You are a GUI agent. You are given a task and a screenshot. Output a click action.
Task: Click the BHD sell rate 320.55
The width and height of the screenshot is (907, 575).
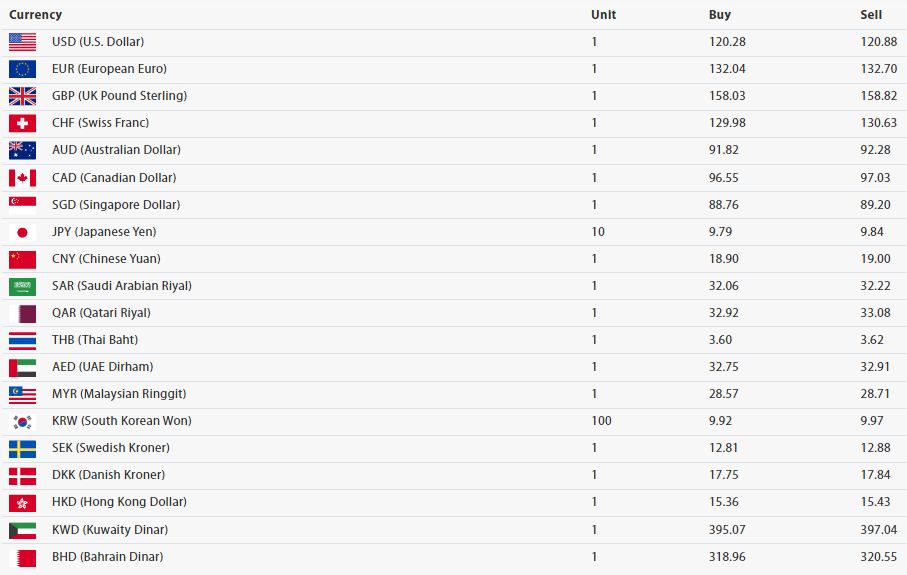click(x=879, y=556)
